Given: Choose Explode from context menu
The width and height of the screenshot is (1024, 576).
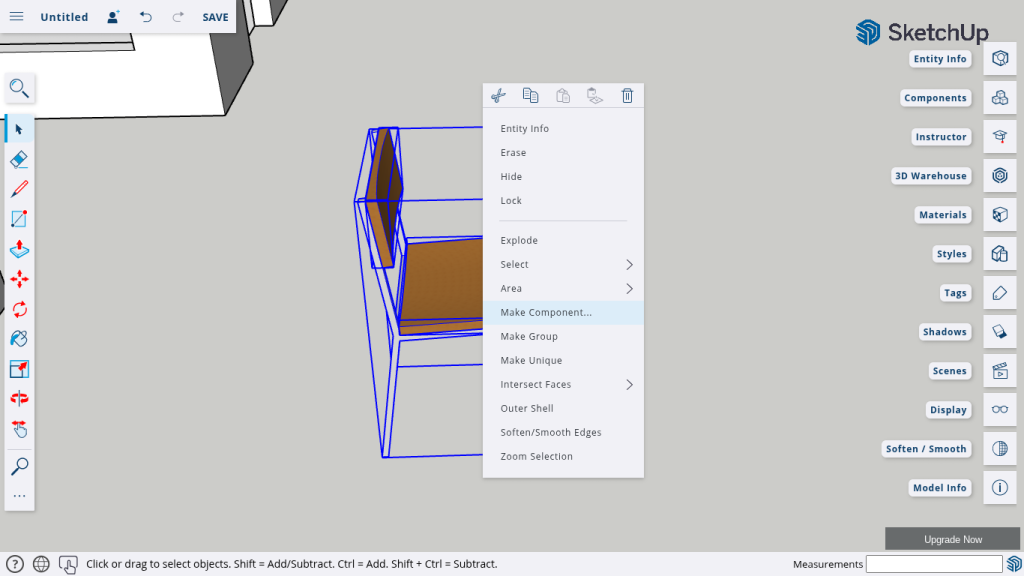Looking at the screenshot, I should tap(519, 241).
